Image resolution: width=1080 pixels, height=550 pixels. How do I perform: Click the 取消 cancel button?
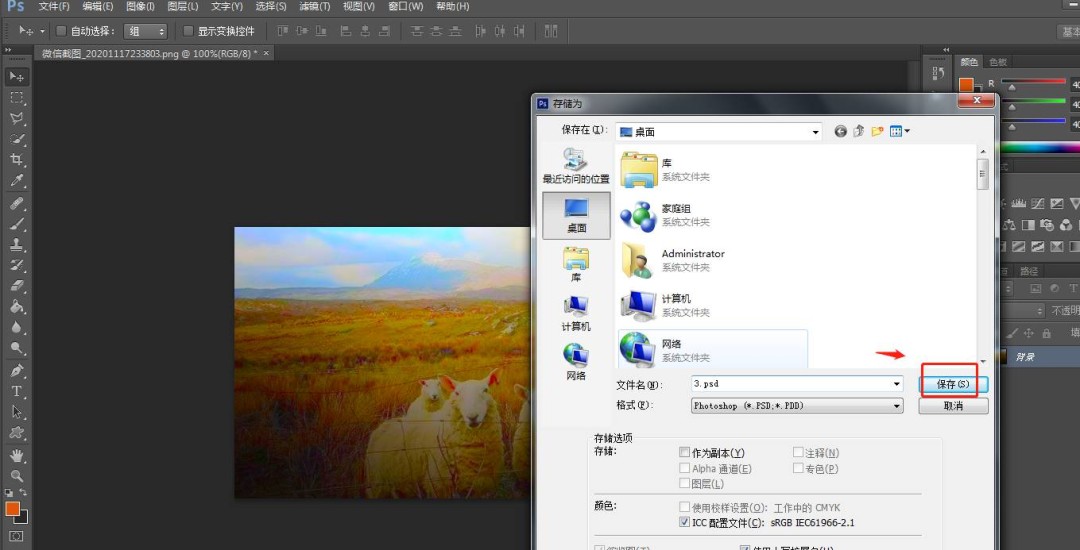(x=953, y=406)
